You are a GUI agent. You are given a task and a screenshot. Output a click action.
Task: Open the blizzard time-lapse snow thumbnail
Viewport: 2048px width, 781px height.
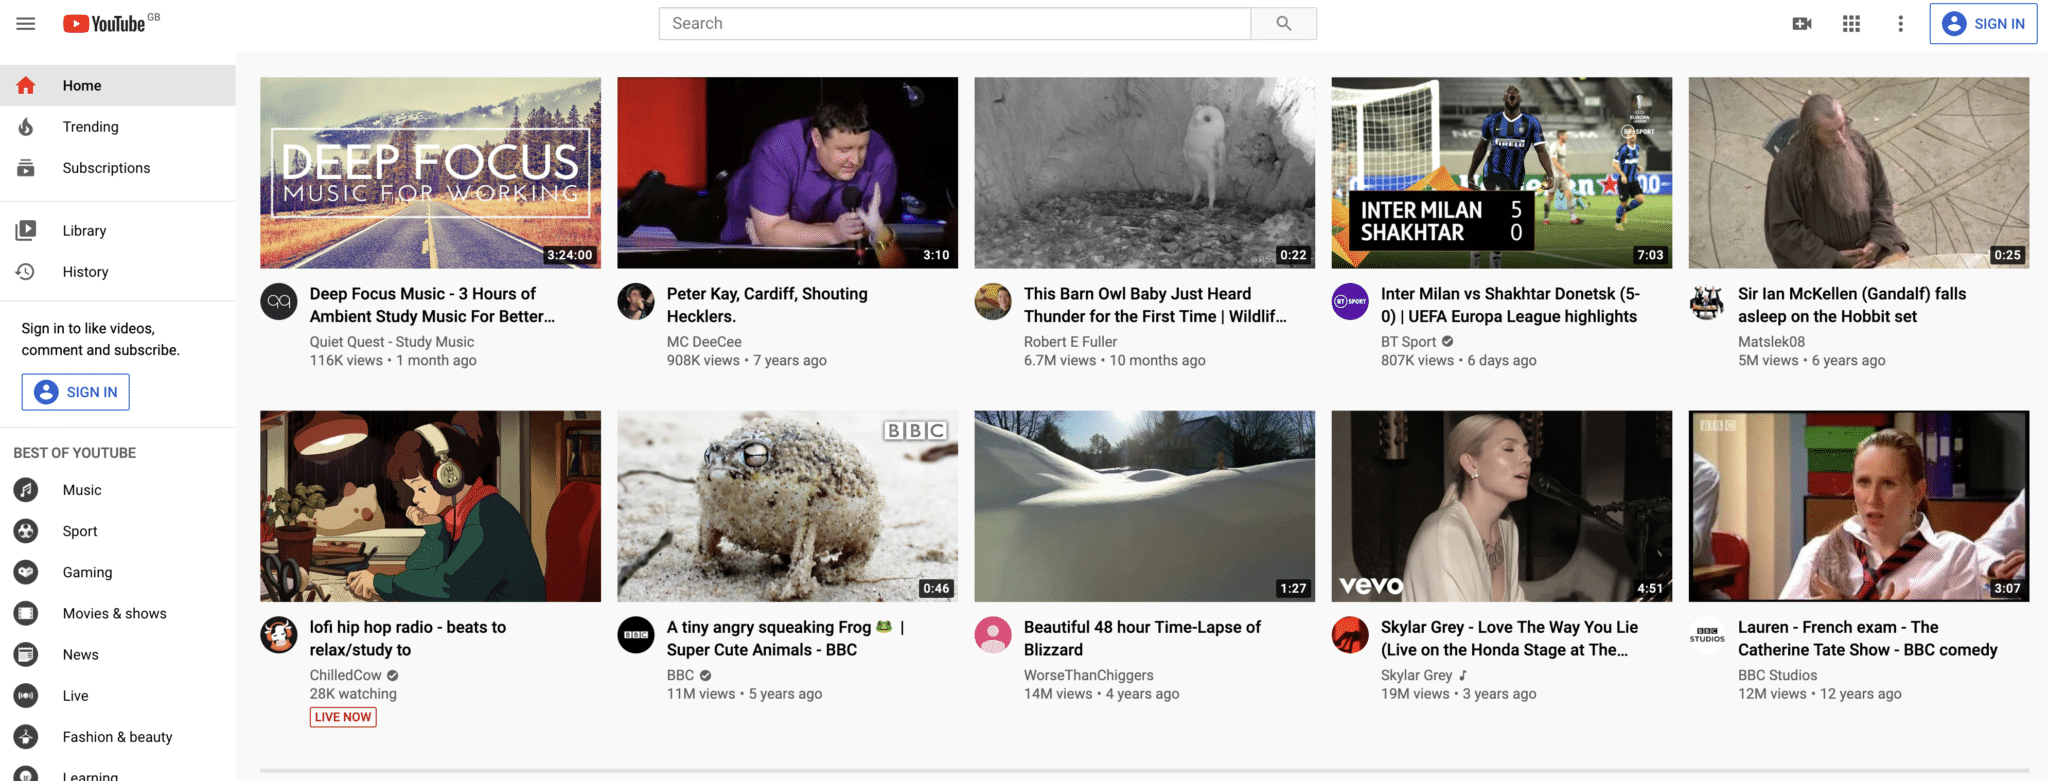click(1145, 506)
